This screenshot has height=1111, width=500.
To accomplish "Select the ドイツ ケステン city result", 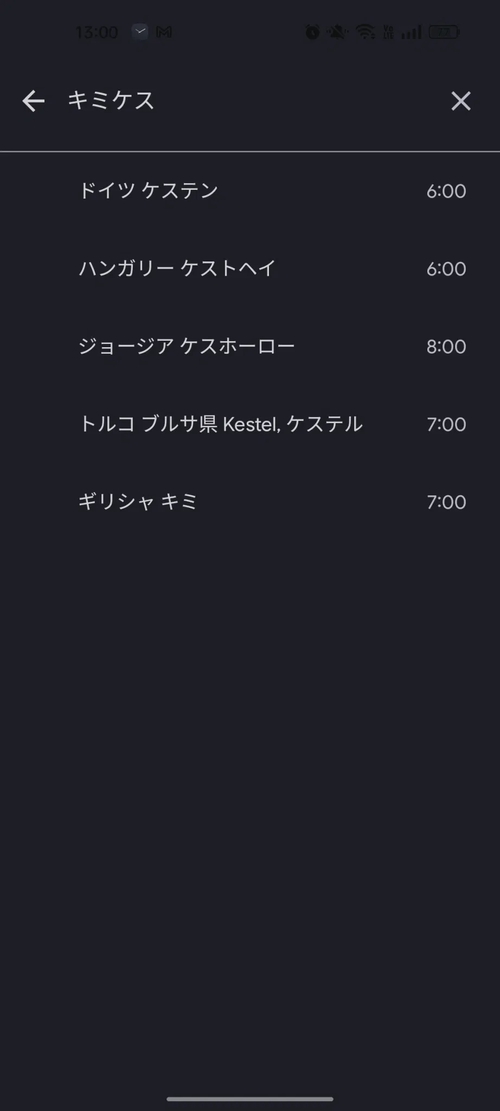I will (x=250, y=191).
